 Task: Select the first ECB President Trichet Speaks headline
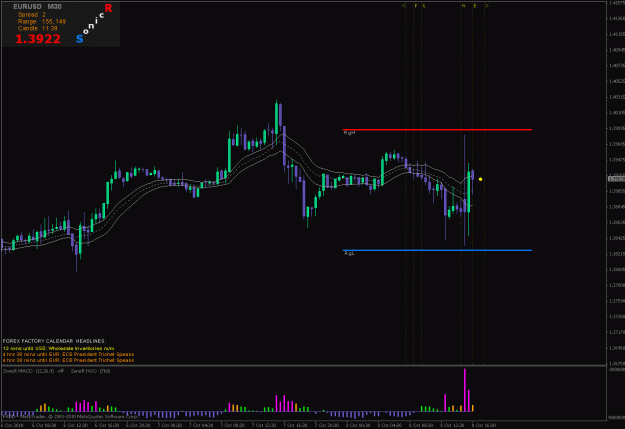click(x=68, y=354)
